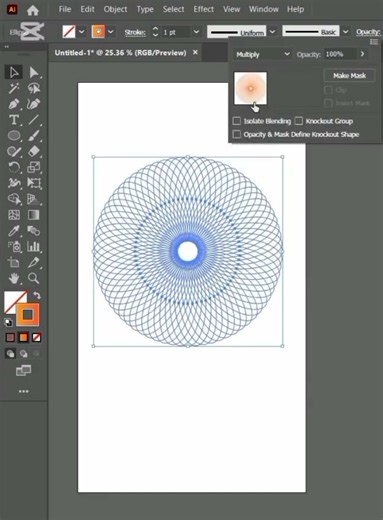
Task: Open the File menu
Action: point(65,9)
